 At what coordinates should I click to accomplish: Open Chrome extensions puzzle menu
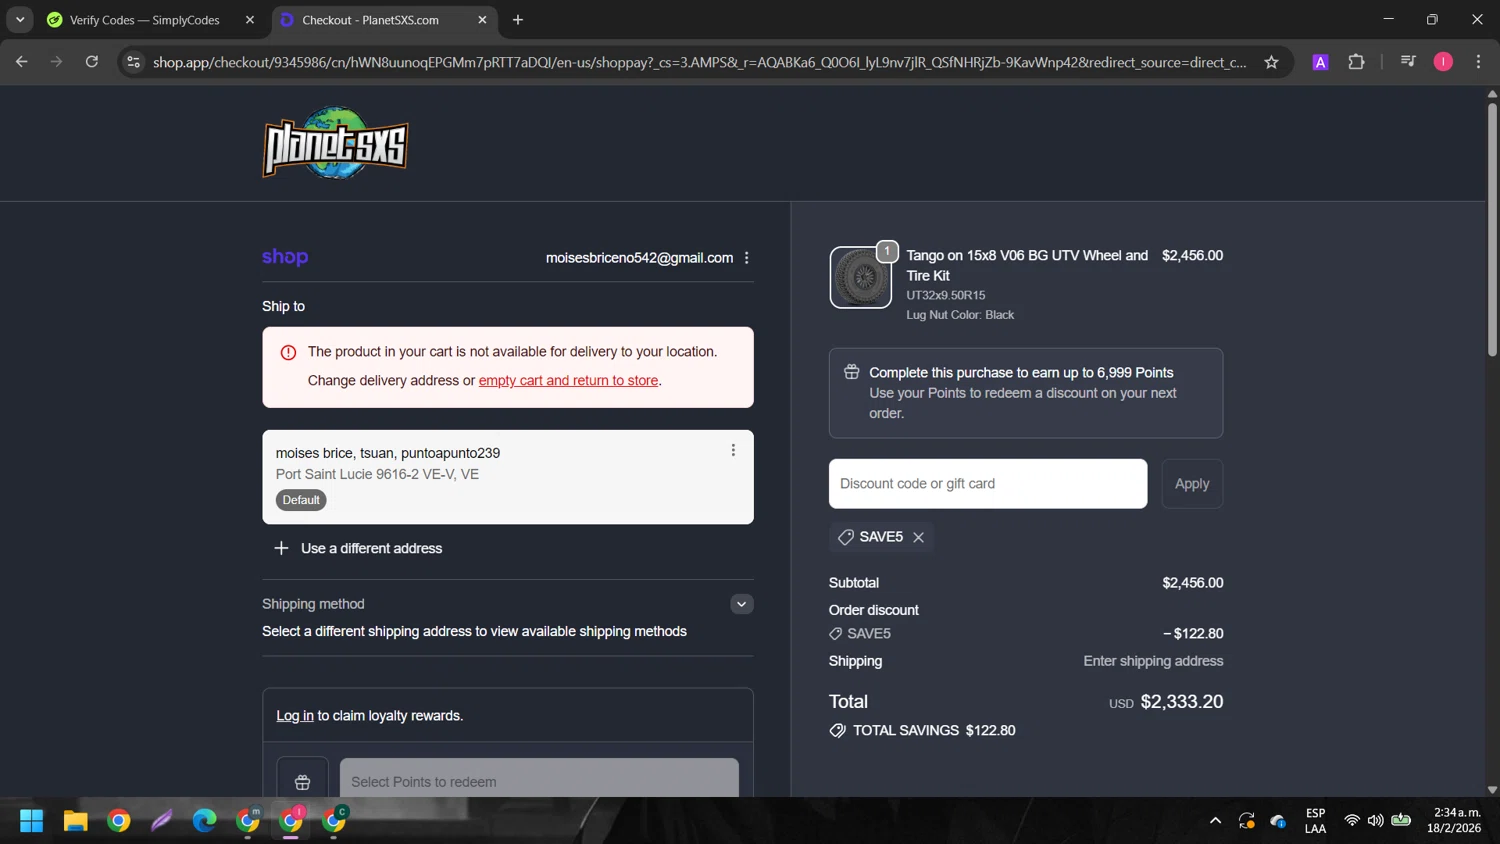click(1356, 62)
